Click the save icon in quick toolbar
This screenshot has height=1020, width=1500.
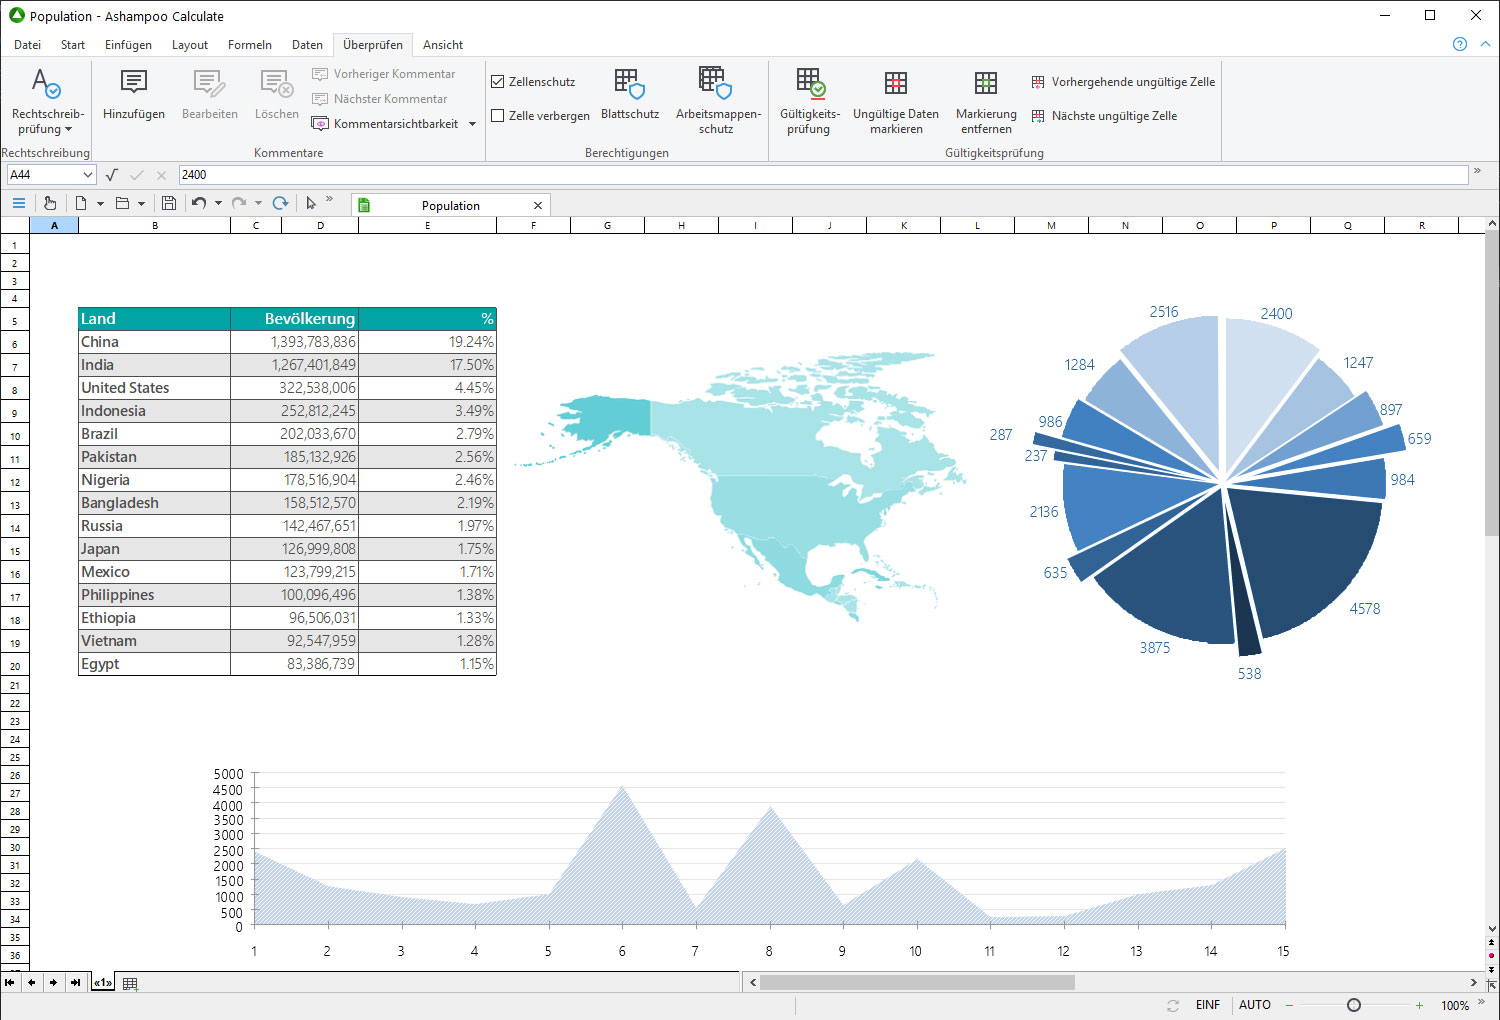[x=169, y=203]
